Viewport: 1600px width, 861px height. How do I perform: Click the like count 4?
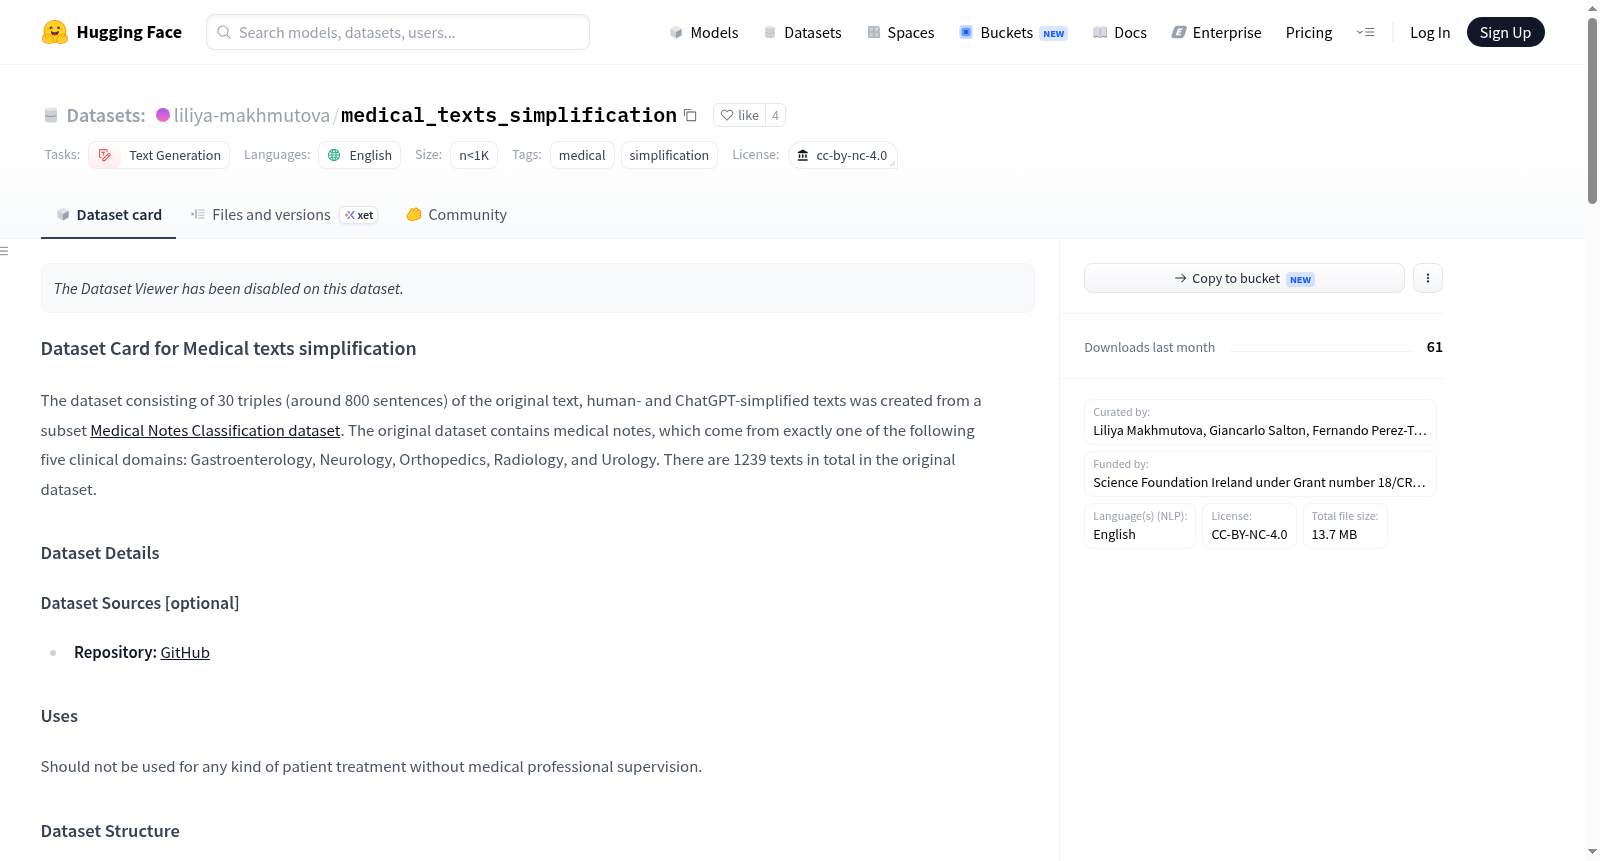pos(775,115)
